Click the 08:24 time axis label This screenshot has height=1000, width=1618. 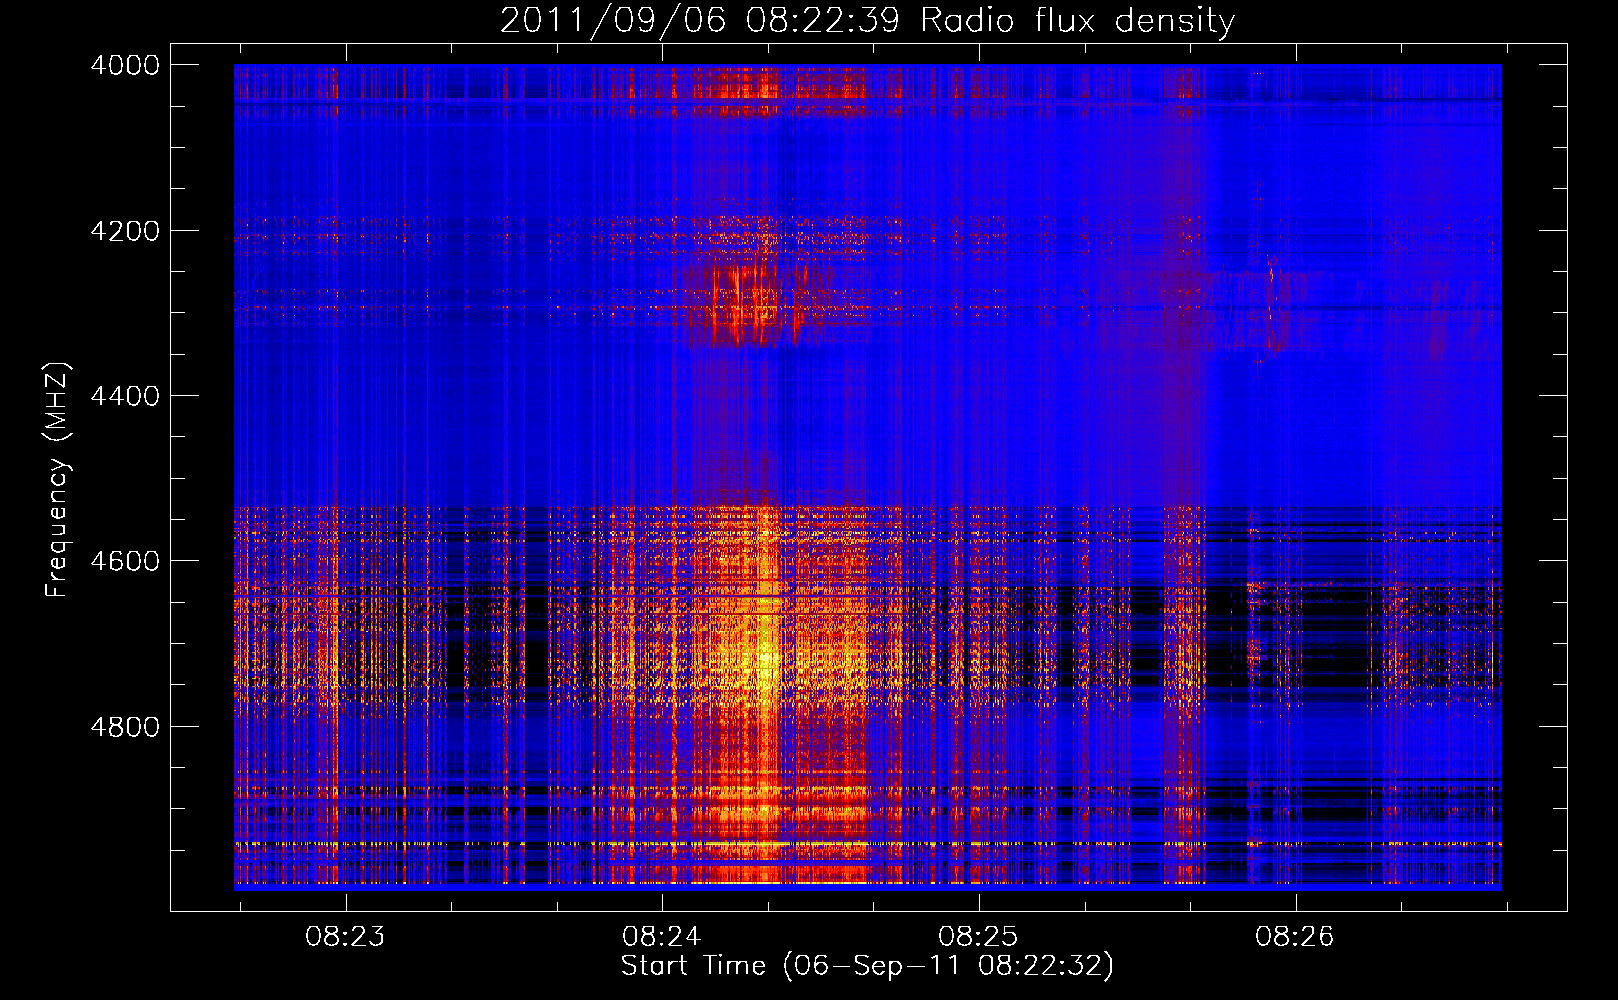[x=661, y=937]
